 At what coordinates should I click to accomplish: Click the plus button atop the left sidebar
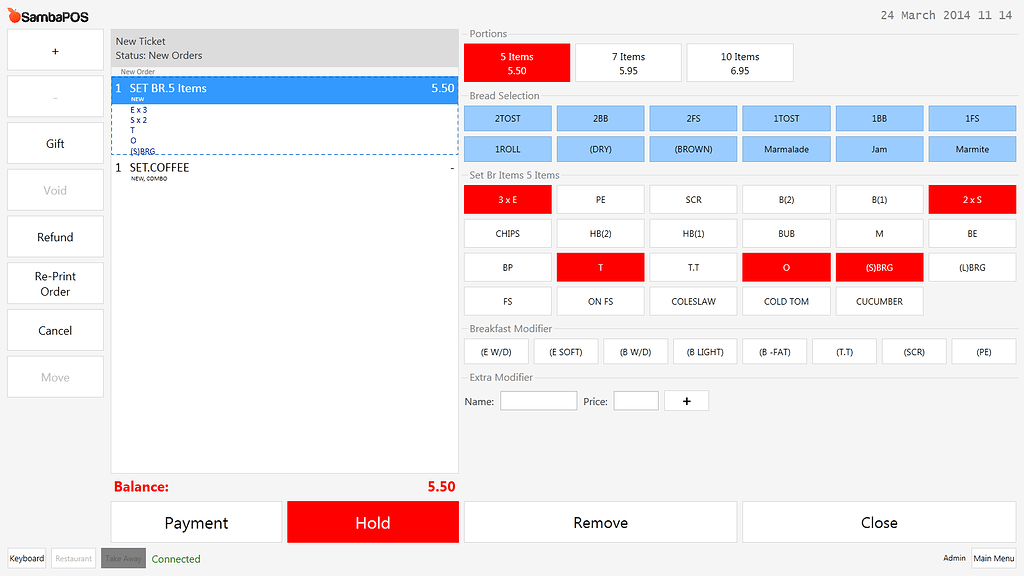pyautogui.click(x=55, y=49)
